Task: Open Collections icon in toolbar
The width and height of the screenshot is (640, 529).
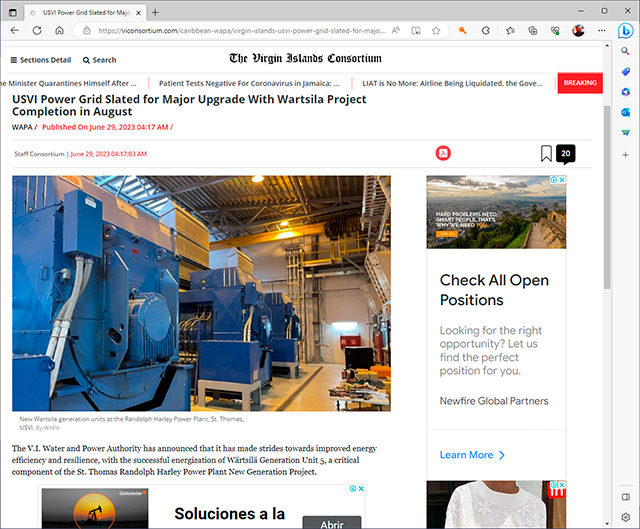Action: (x=533, y=31)
